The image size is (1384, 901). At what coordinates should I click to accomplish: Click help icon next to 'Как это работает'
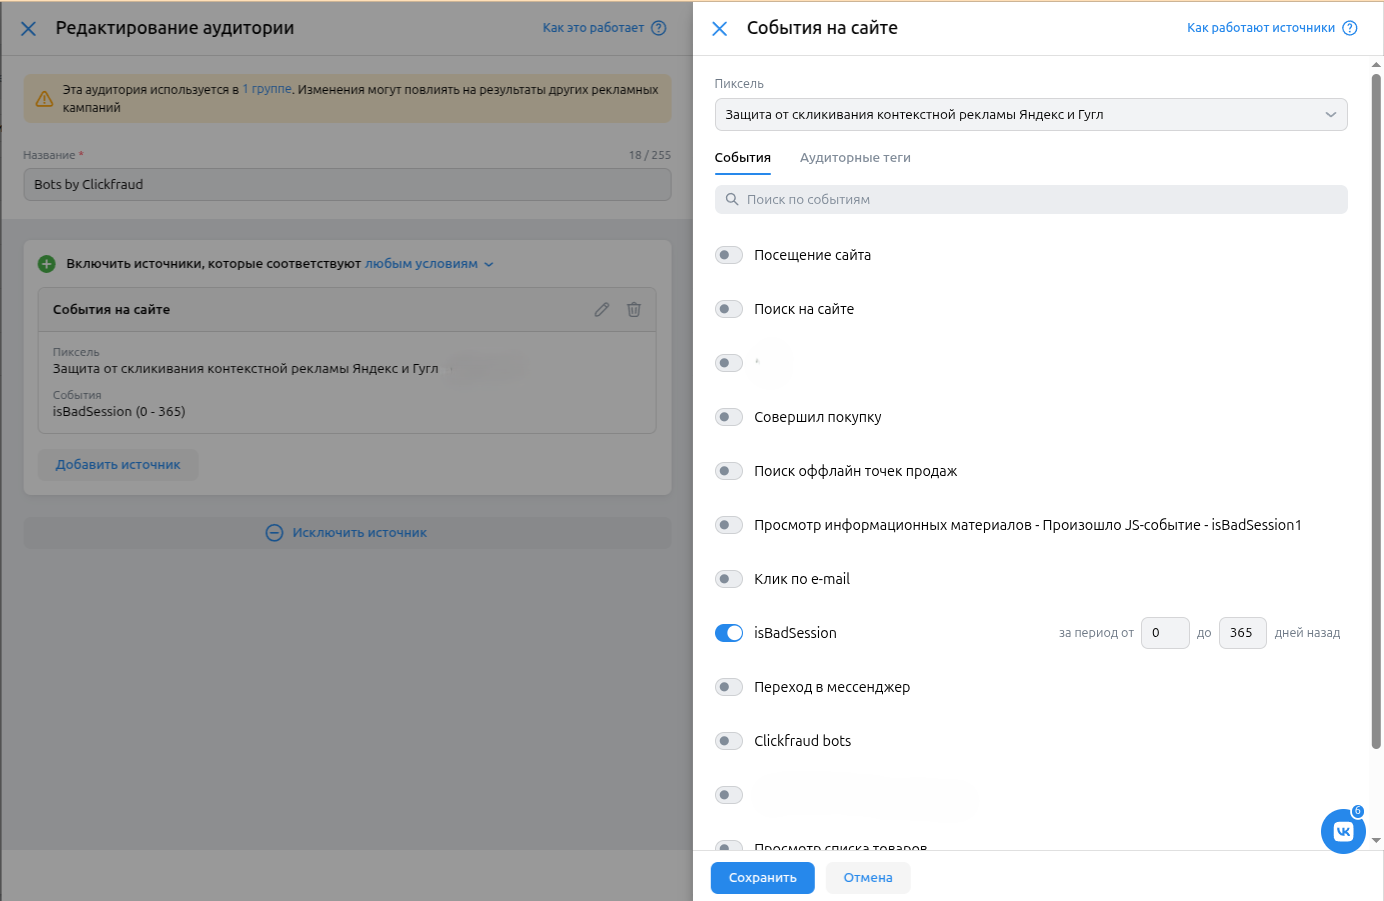[x=659, y=28]
